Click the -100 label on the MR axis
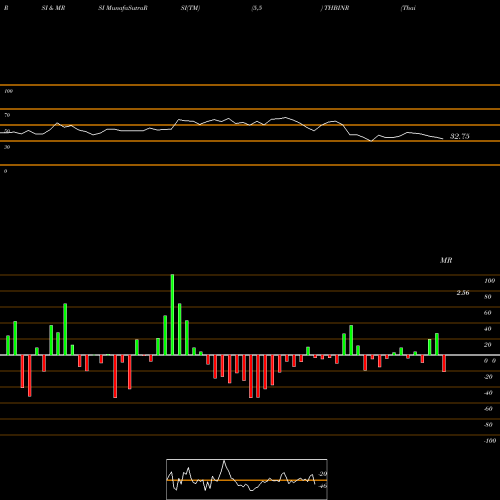The image size is (500, 500). click(x=490, y=441)
